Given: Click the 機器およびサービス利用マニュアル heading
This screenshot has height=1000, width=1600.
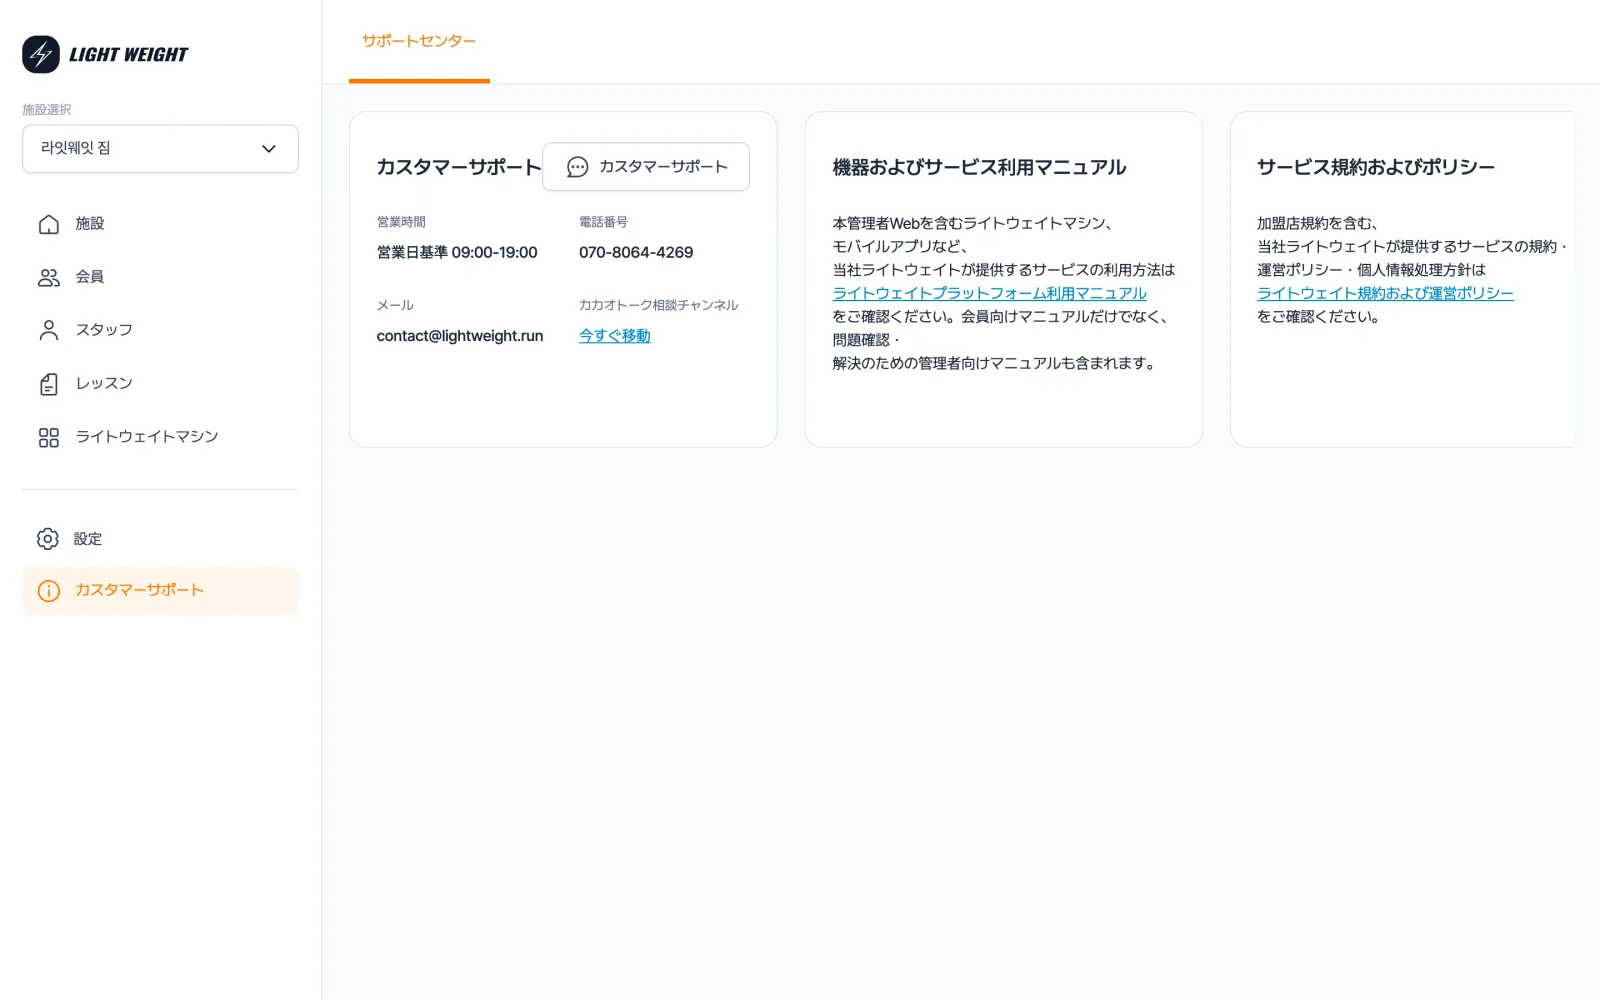Looking at the screenshot, I should point(979,168).
